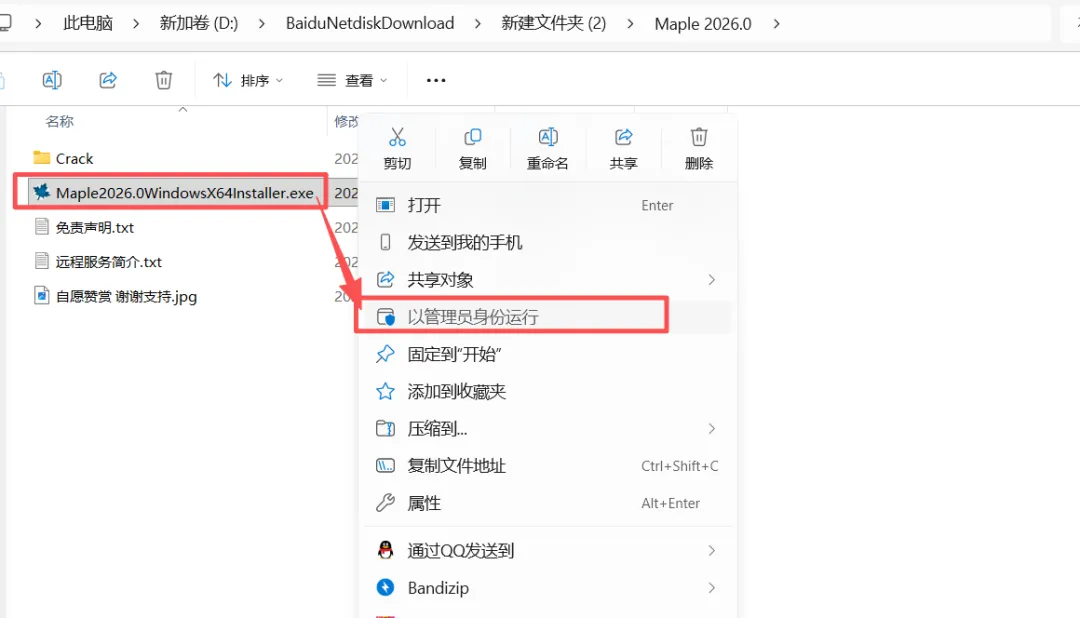Click the pin icon beside 固定到"开始"
This screenshot has width=1080, height=618.
tap(386, 354)
